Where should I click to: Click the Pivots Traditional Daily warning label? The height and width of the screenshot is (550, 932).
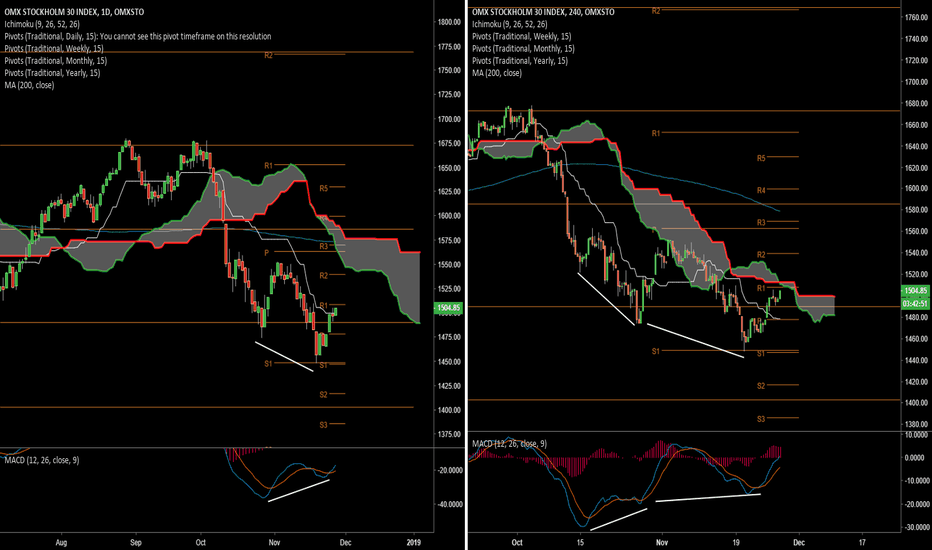(138, 36)
